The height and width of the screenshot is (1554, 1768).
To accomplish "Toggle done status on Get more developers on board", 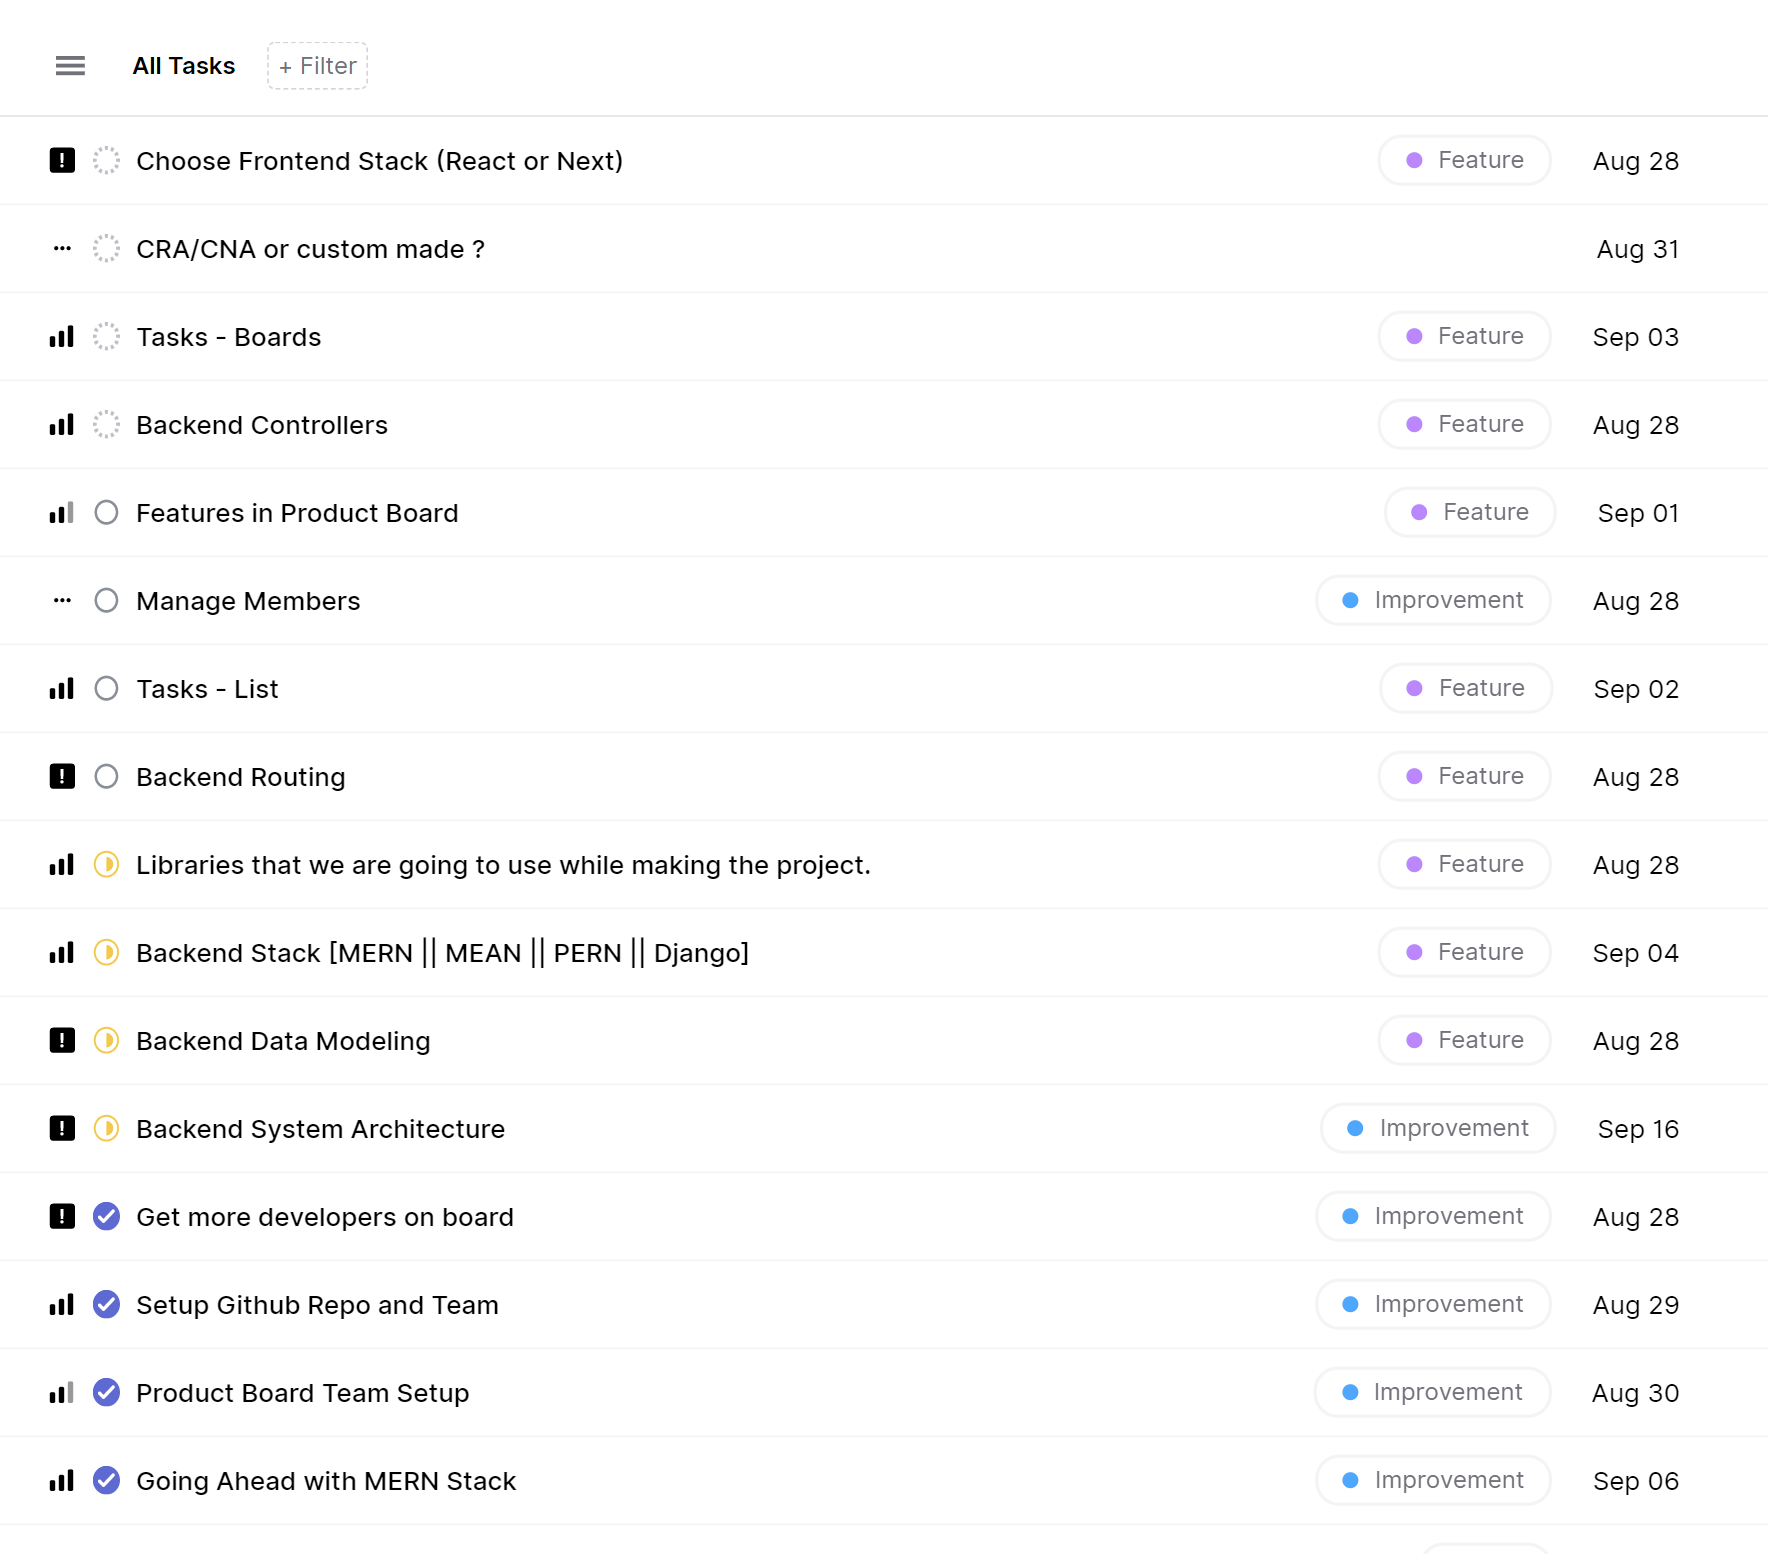I will click(x=106, y=1216).
